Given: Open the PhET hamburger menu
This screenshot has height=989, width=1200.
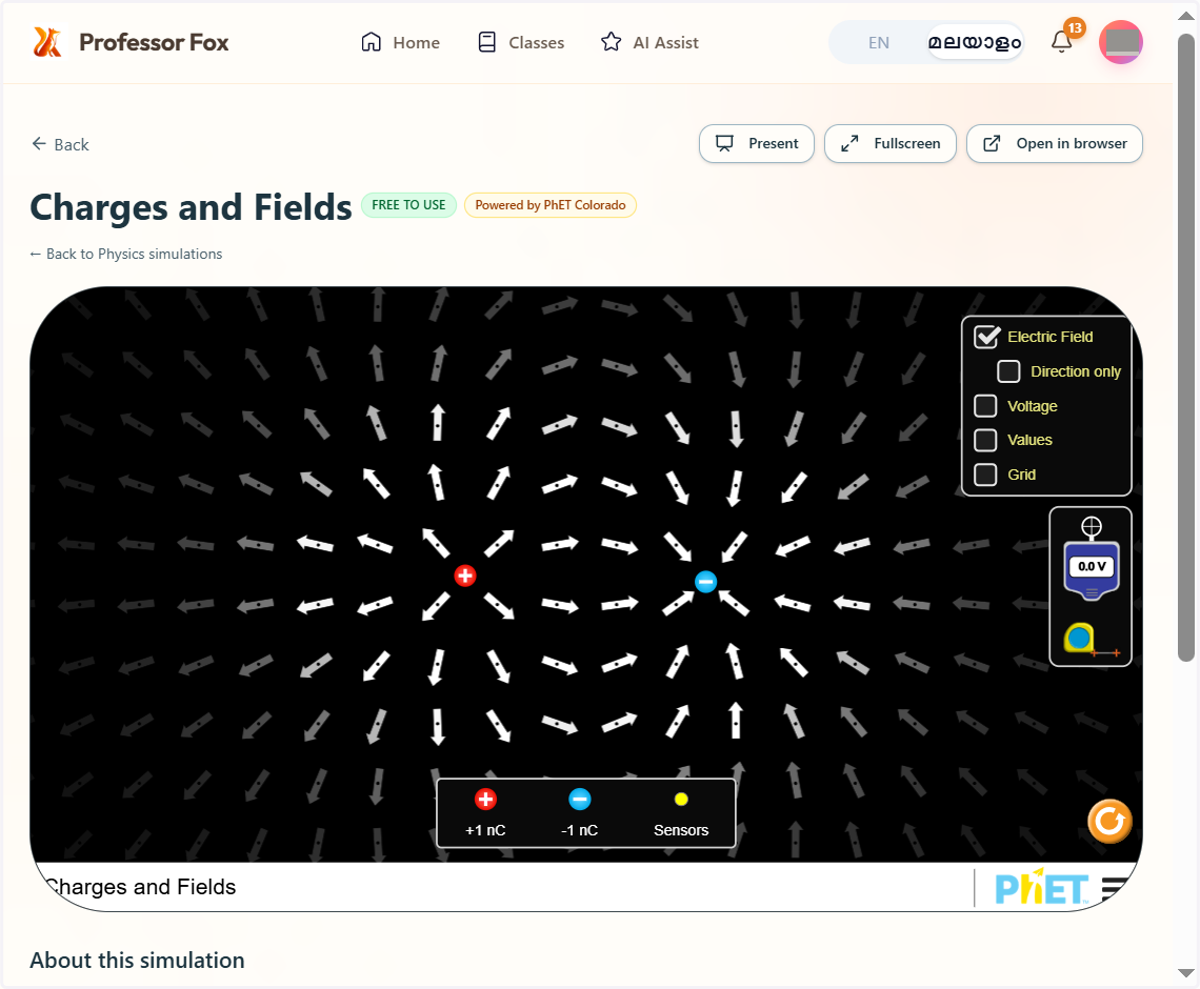Looking at the screenshot, I should click(1114, 888).
